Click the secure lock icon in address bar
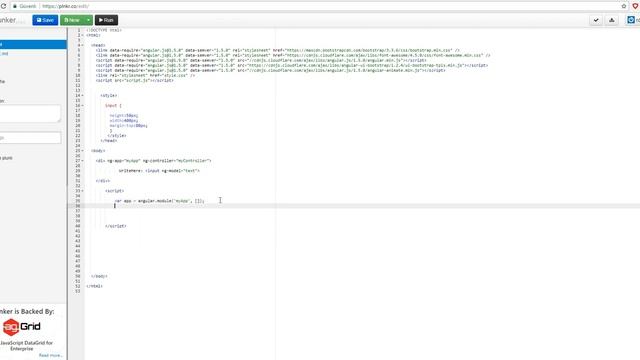The image size is (640, 360). 15,7
